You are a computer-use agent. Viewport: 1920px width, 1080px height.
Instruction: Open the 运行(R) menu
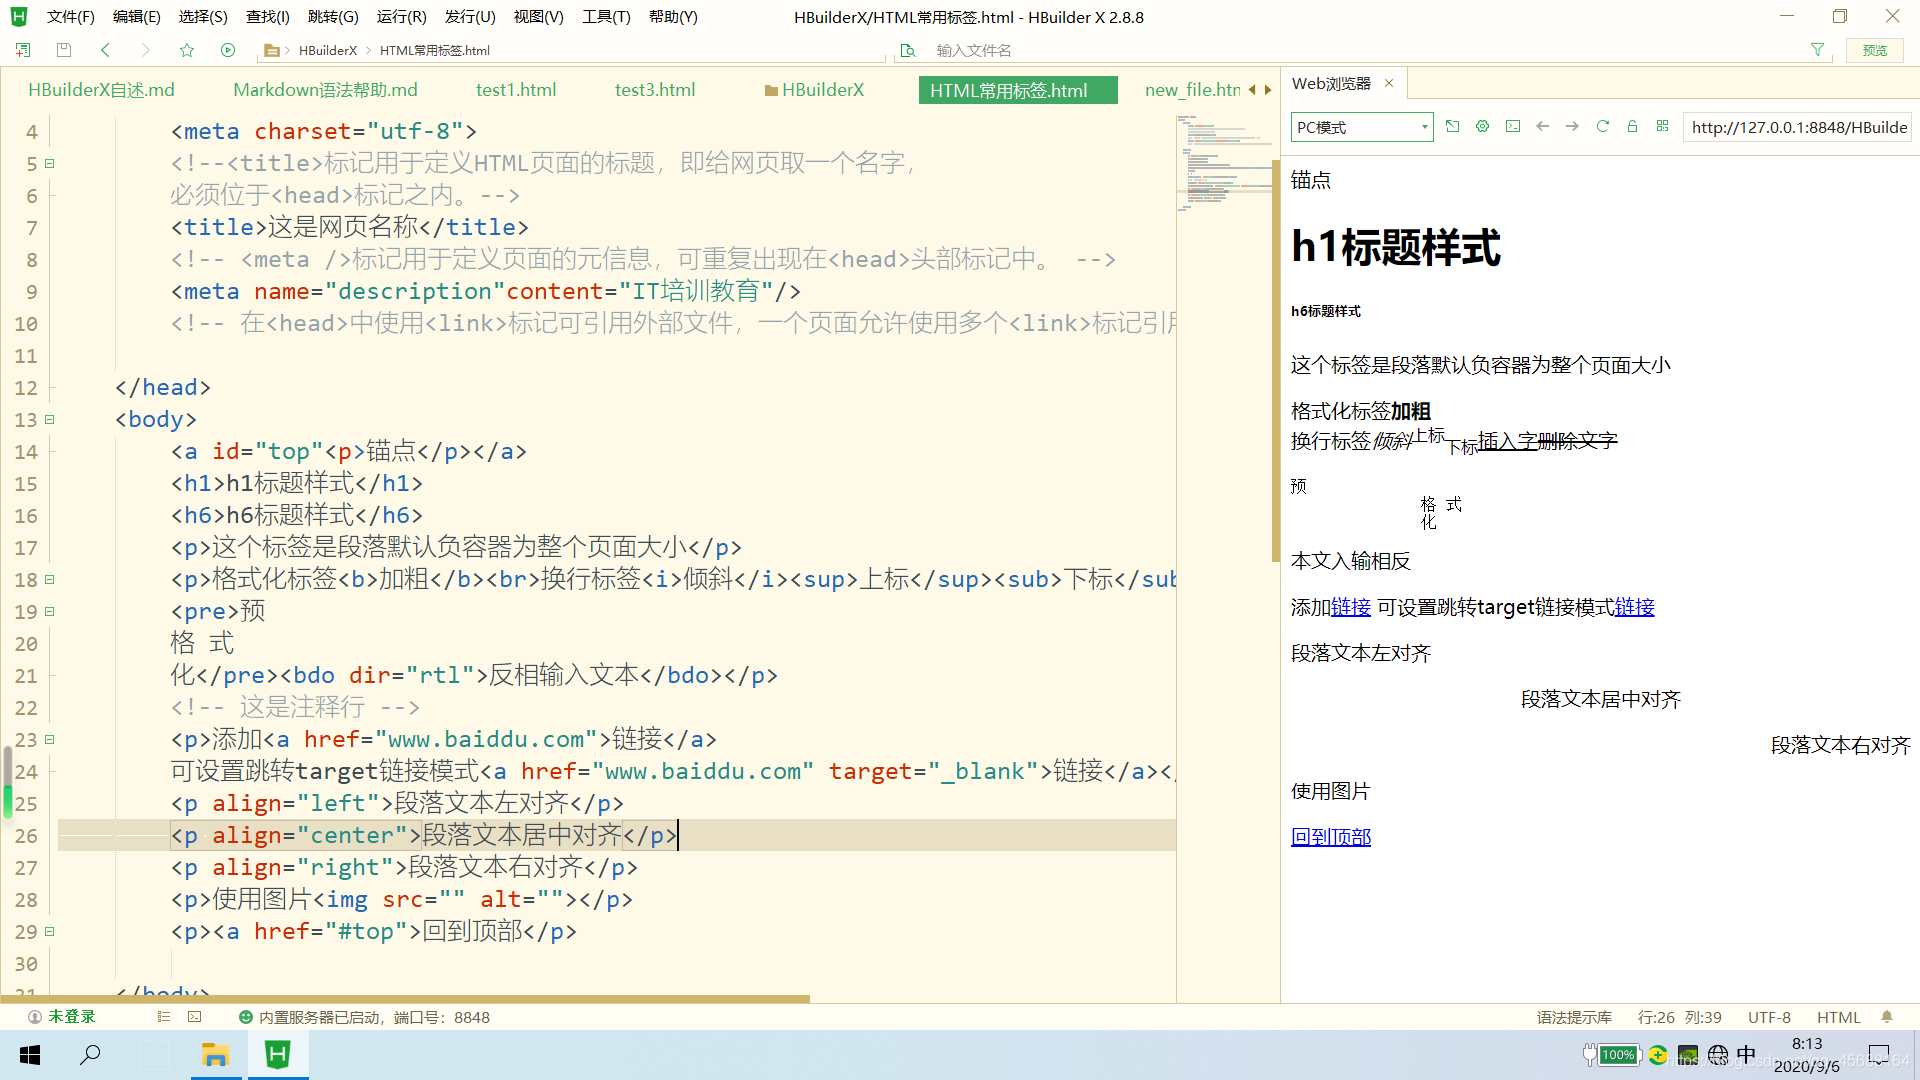(x=401, y=17)
